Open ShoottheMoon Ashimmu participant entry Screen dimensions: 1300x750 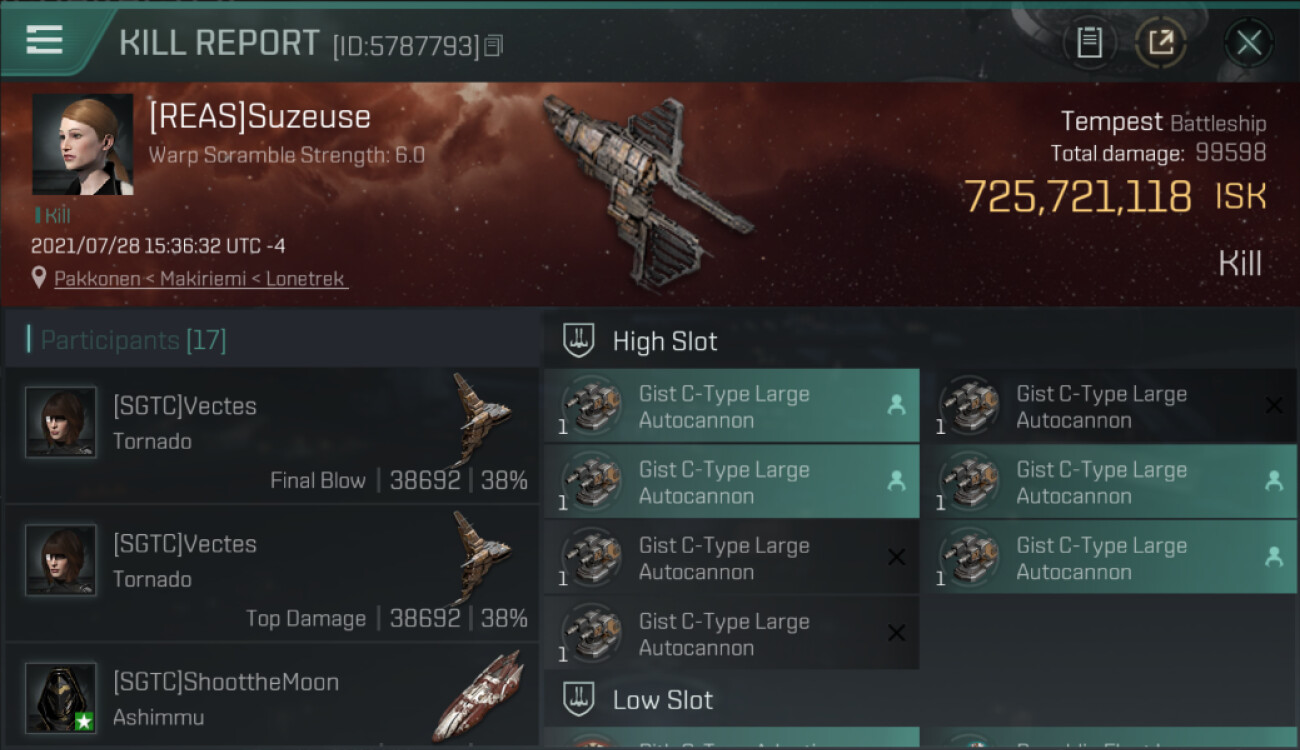click(270, 698)
